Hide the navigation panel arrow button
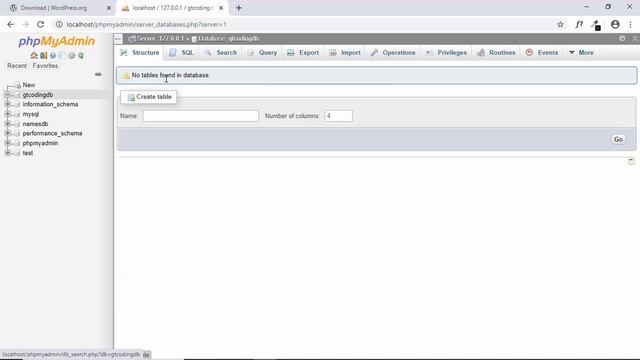The image size is (640, 360). click(x=118, y=39)
